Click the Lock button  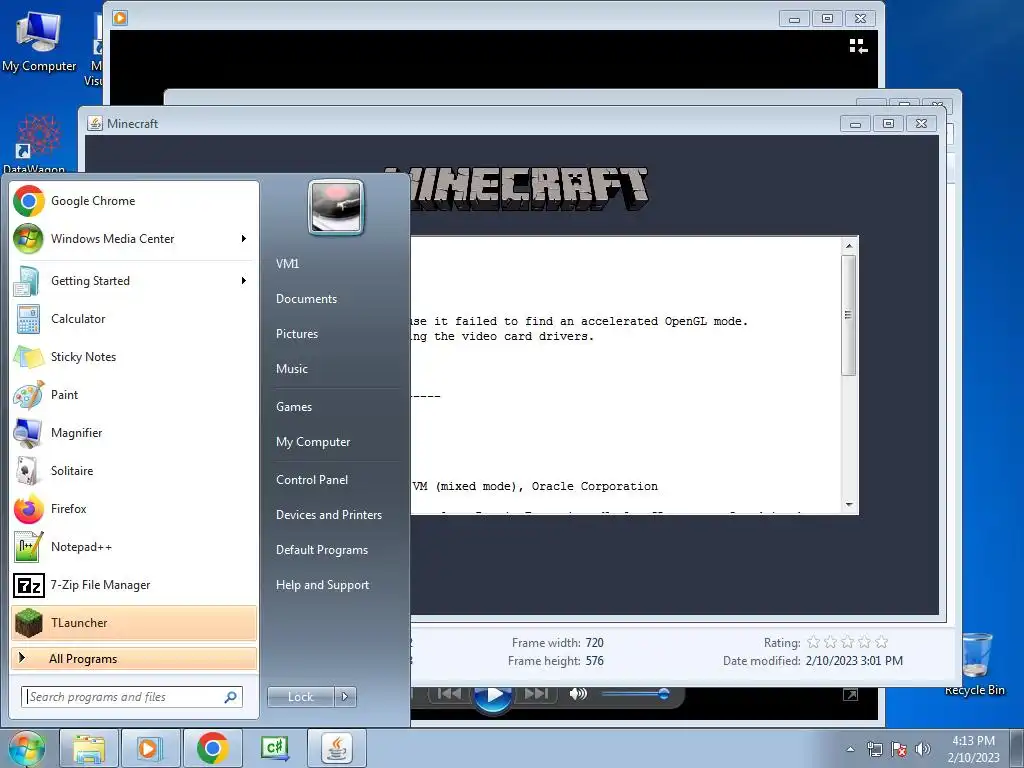click(x=301, y=697)
